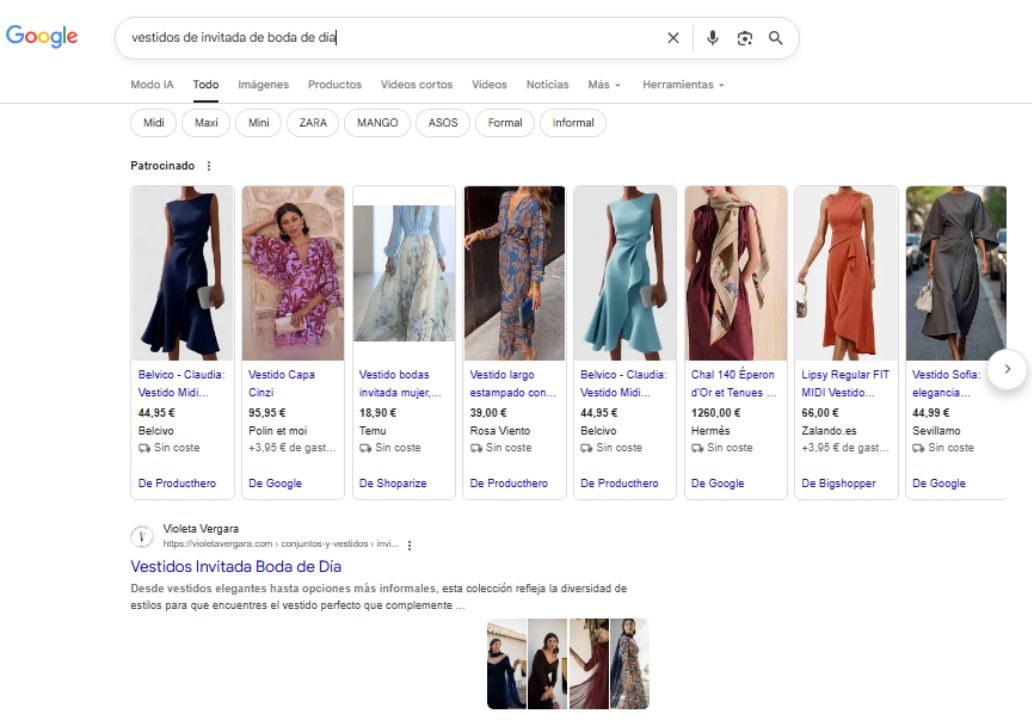The width and height of the screenshot is (1032, 720).
Task: Open the Productos tab
Action: coord(335,85)
